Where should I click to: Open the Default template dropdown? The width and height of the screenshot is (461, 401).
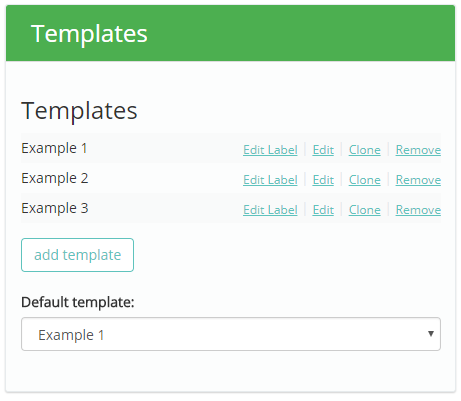(x=231, y=334)
